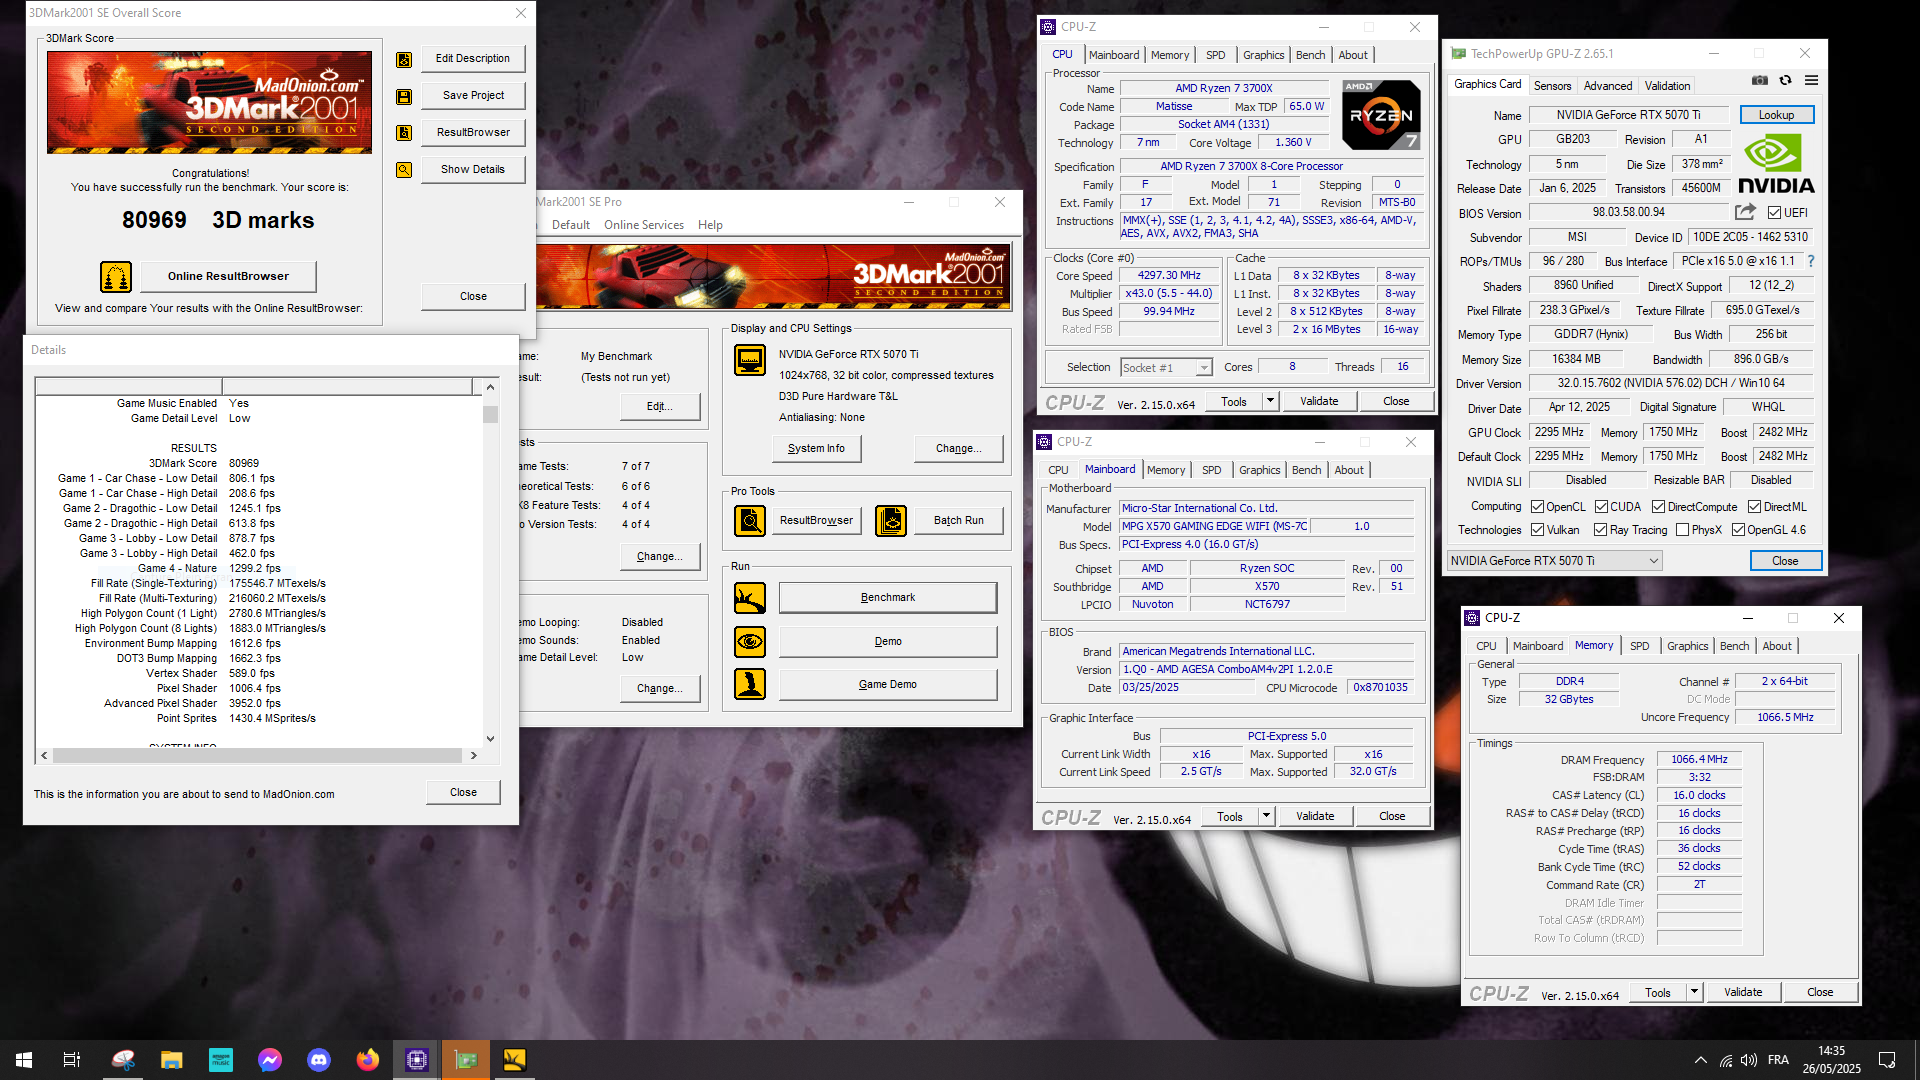The width and height of the screenshot is (1920, 1080).
Task: Toggle the PhysX checkbox
Action: pos(1682,530)
